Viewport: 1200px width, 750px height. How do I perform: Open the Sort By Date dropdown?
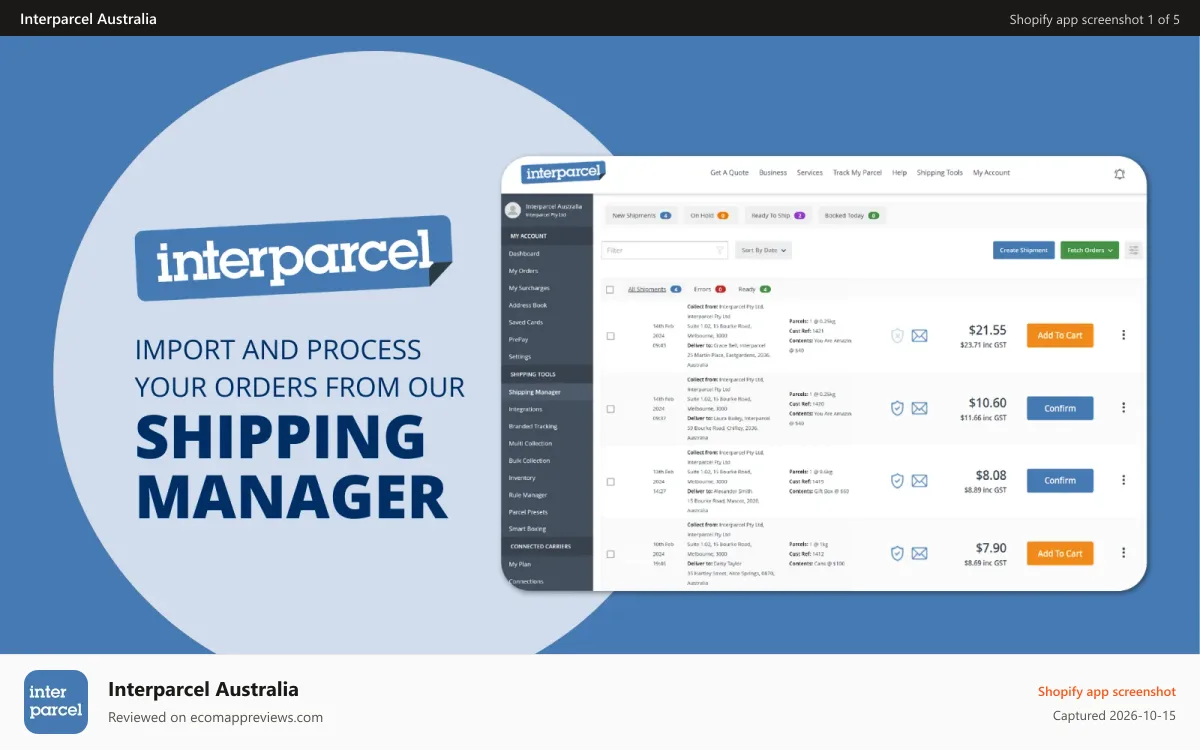tap(763, 250)
